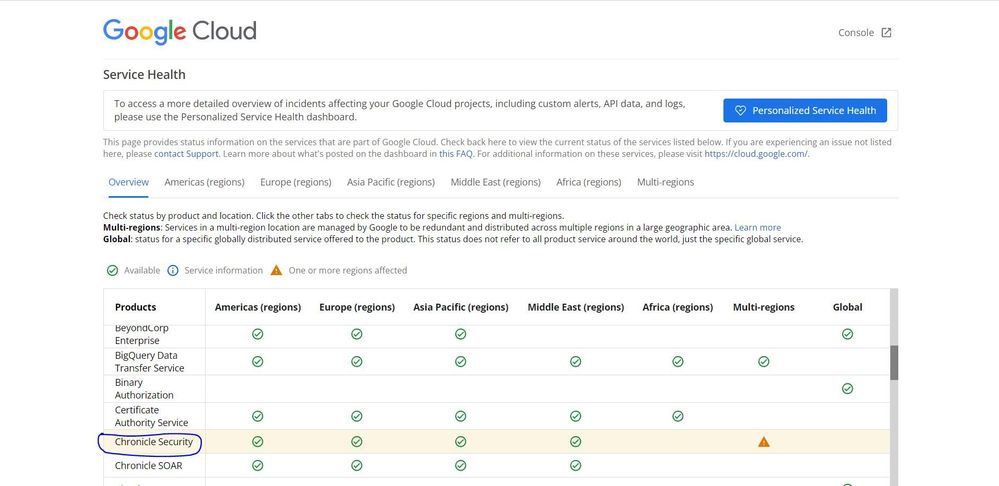Click Certificate Authority Service Africa check
Viewport: 999px width, 486px height.
(x=678, y=416)
